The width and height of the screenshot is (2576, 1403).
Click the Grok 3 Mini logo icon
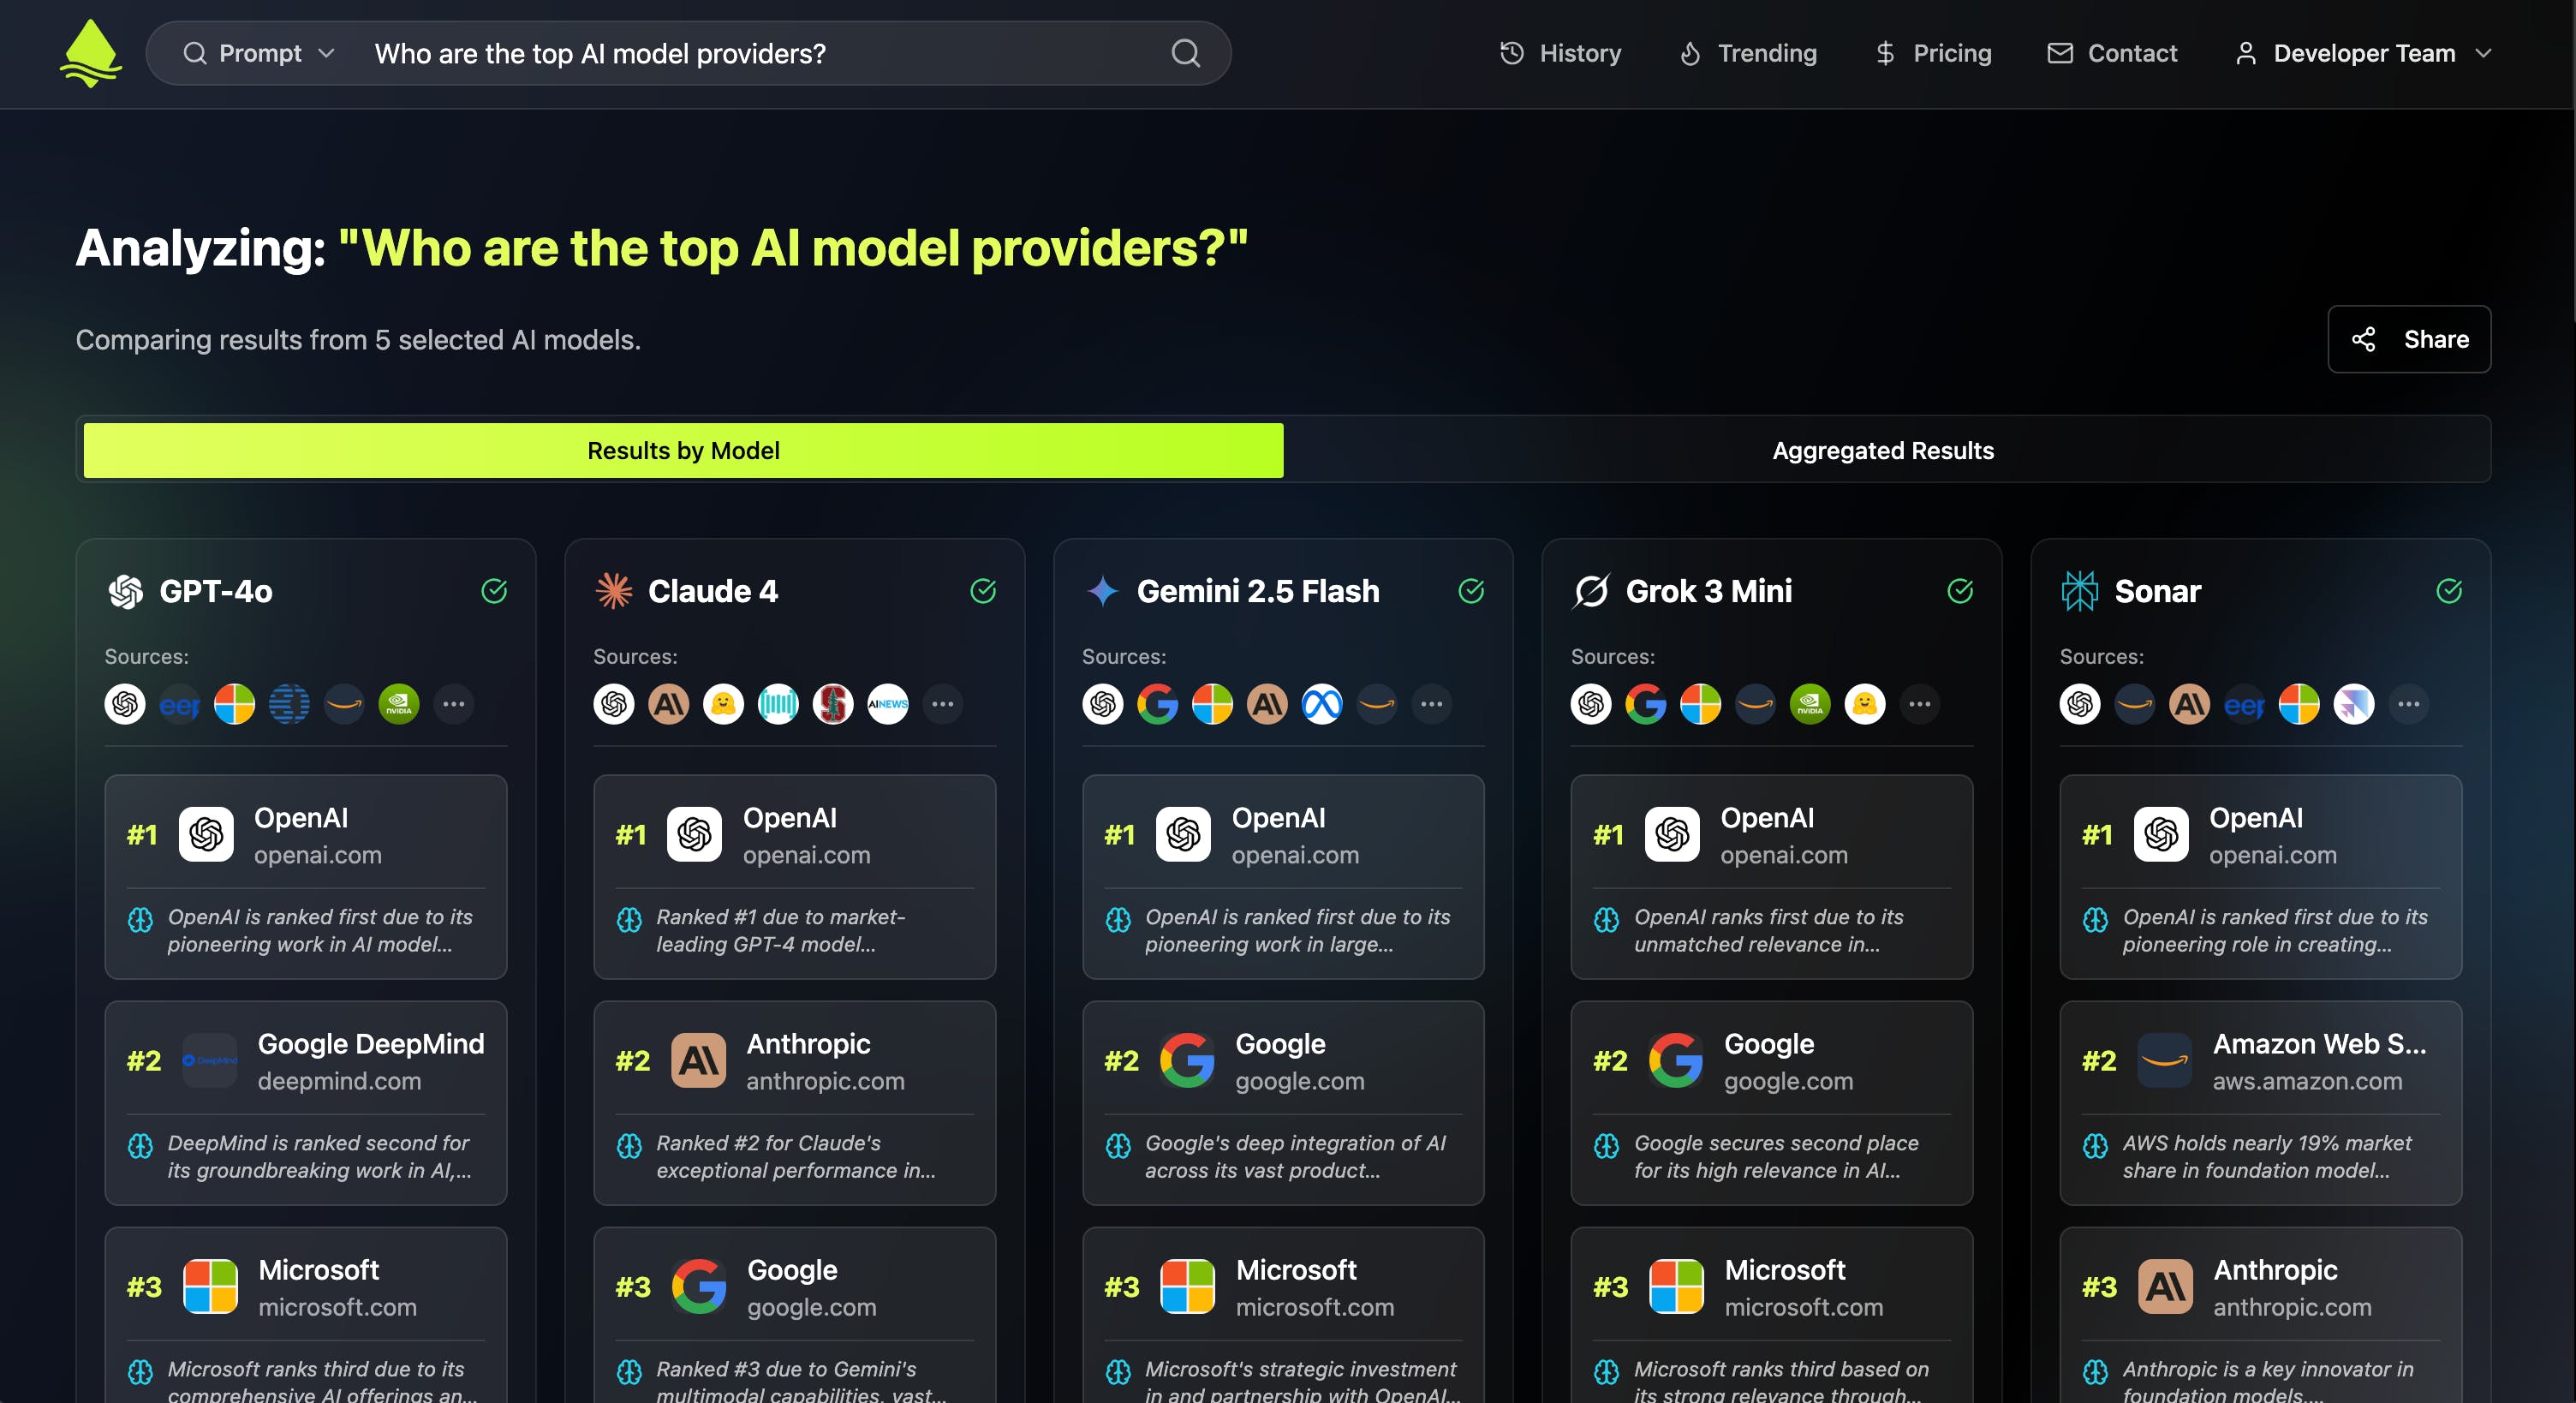click(x=1591, y=591)
